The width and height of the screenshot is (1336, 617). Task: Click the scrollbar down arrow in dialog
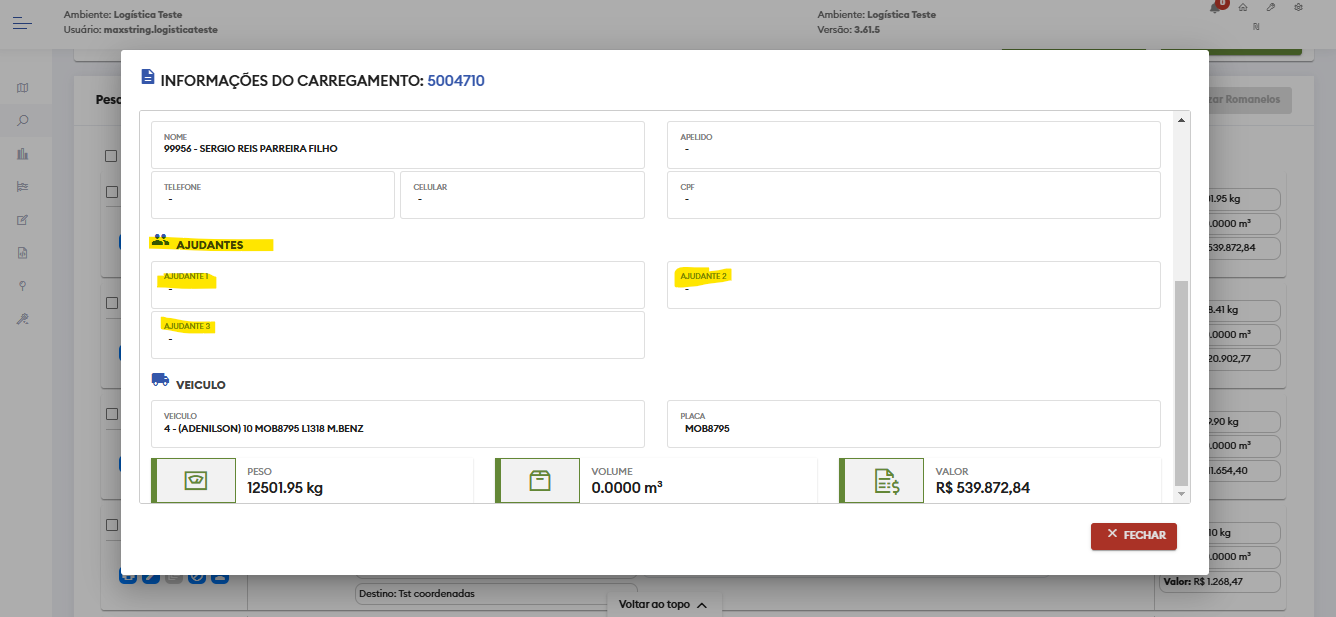click(1181, 494)
